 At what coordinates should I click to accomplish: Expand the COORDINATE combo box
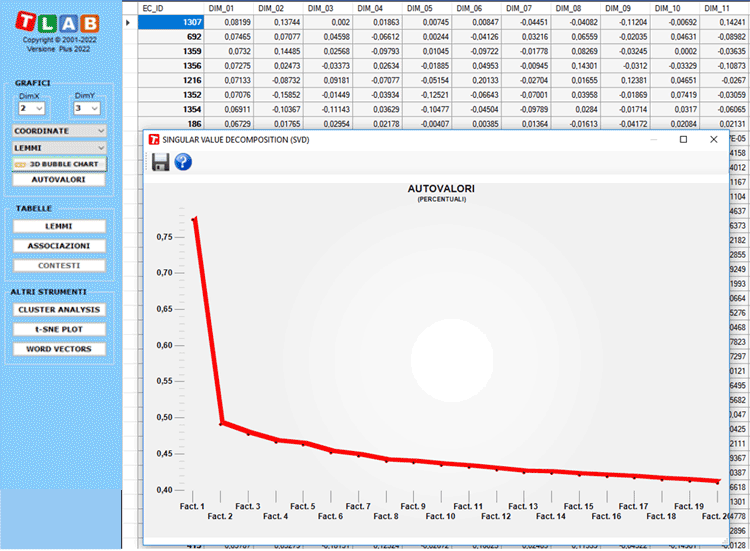point(59,131)
